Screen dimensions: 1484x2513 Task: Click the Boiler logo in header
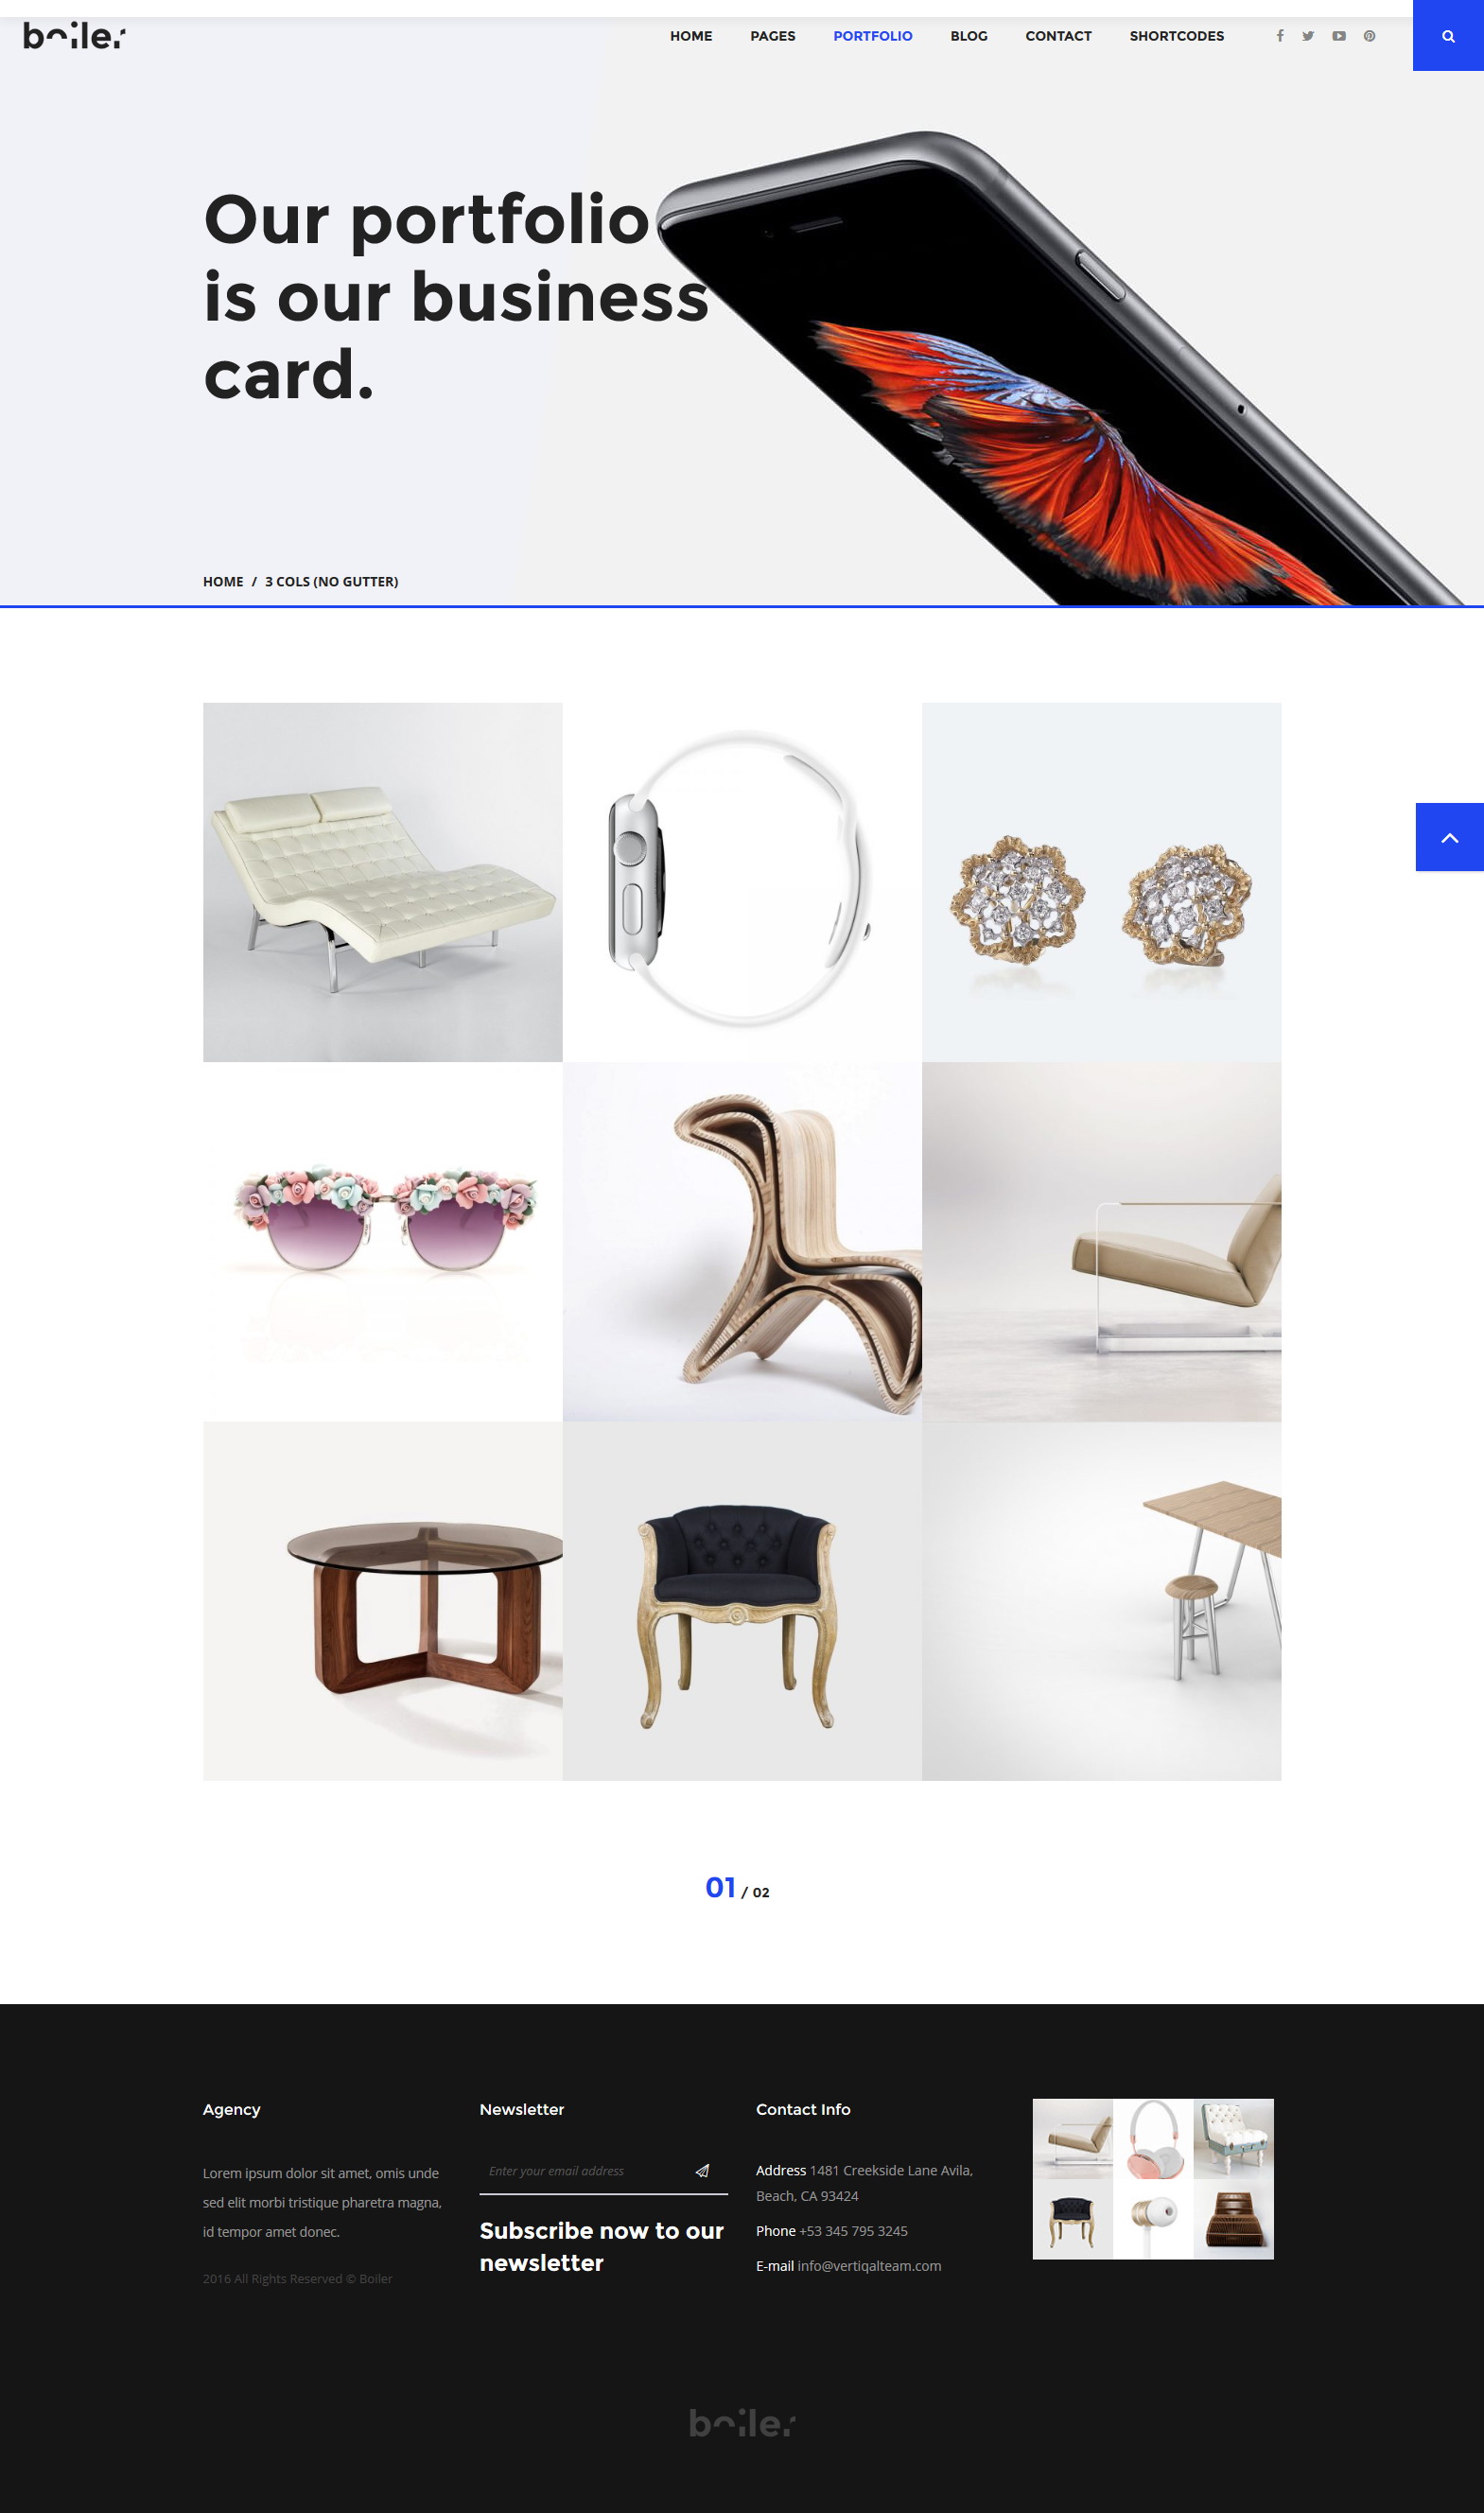click(74, 37)
